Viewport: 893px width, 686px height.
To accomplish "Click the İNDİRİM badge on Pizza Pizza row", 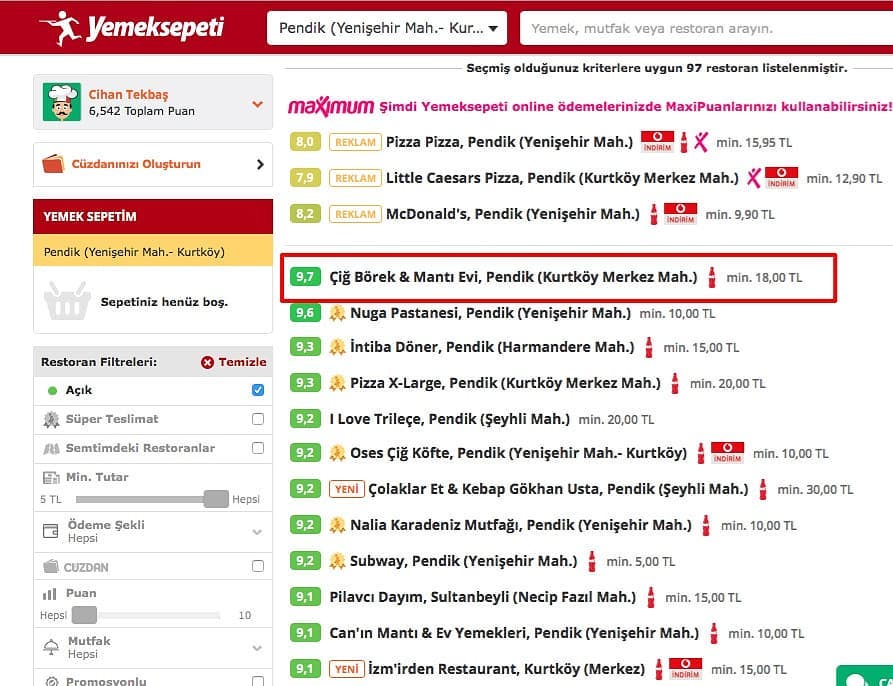I will (657, 141).
